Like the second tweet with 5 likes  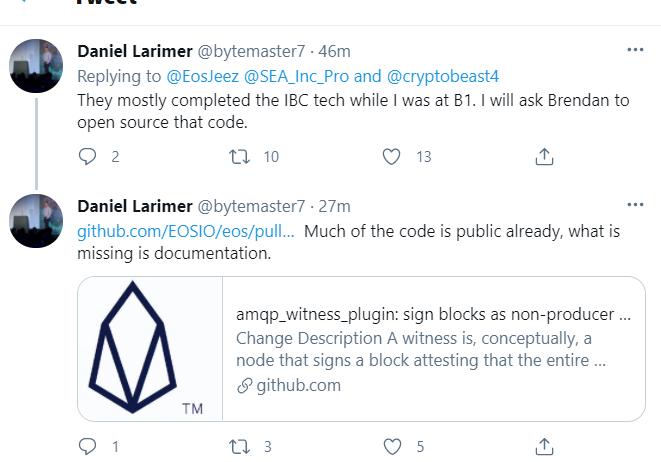[392, 447]
